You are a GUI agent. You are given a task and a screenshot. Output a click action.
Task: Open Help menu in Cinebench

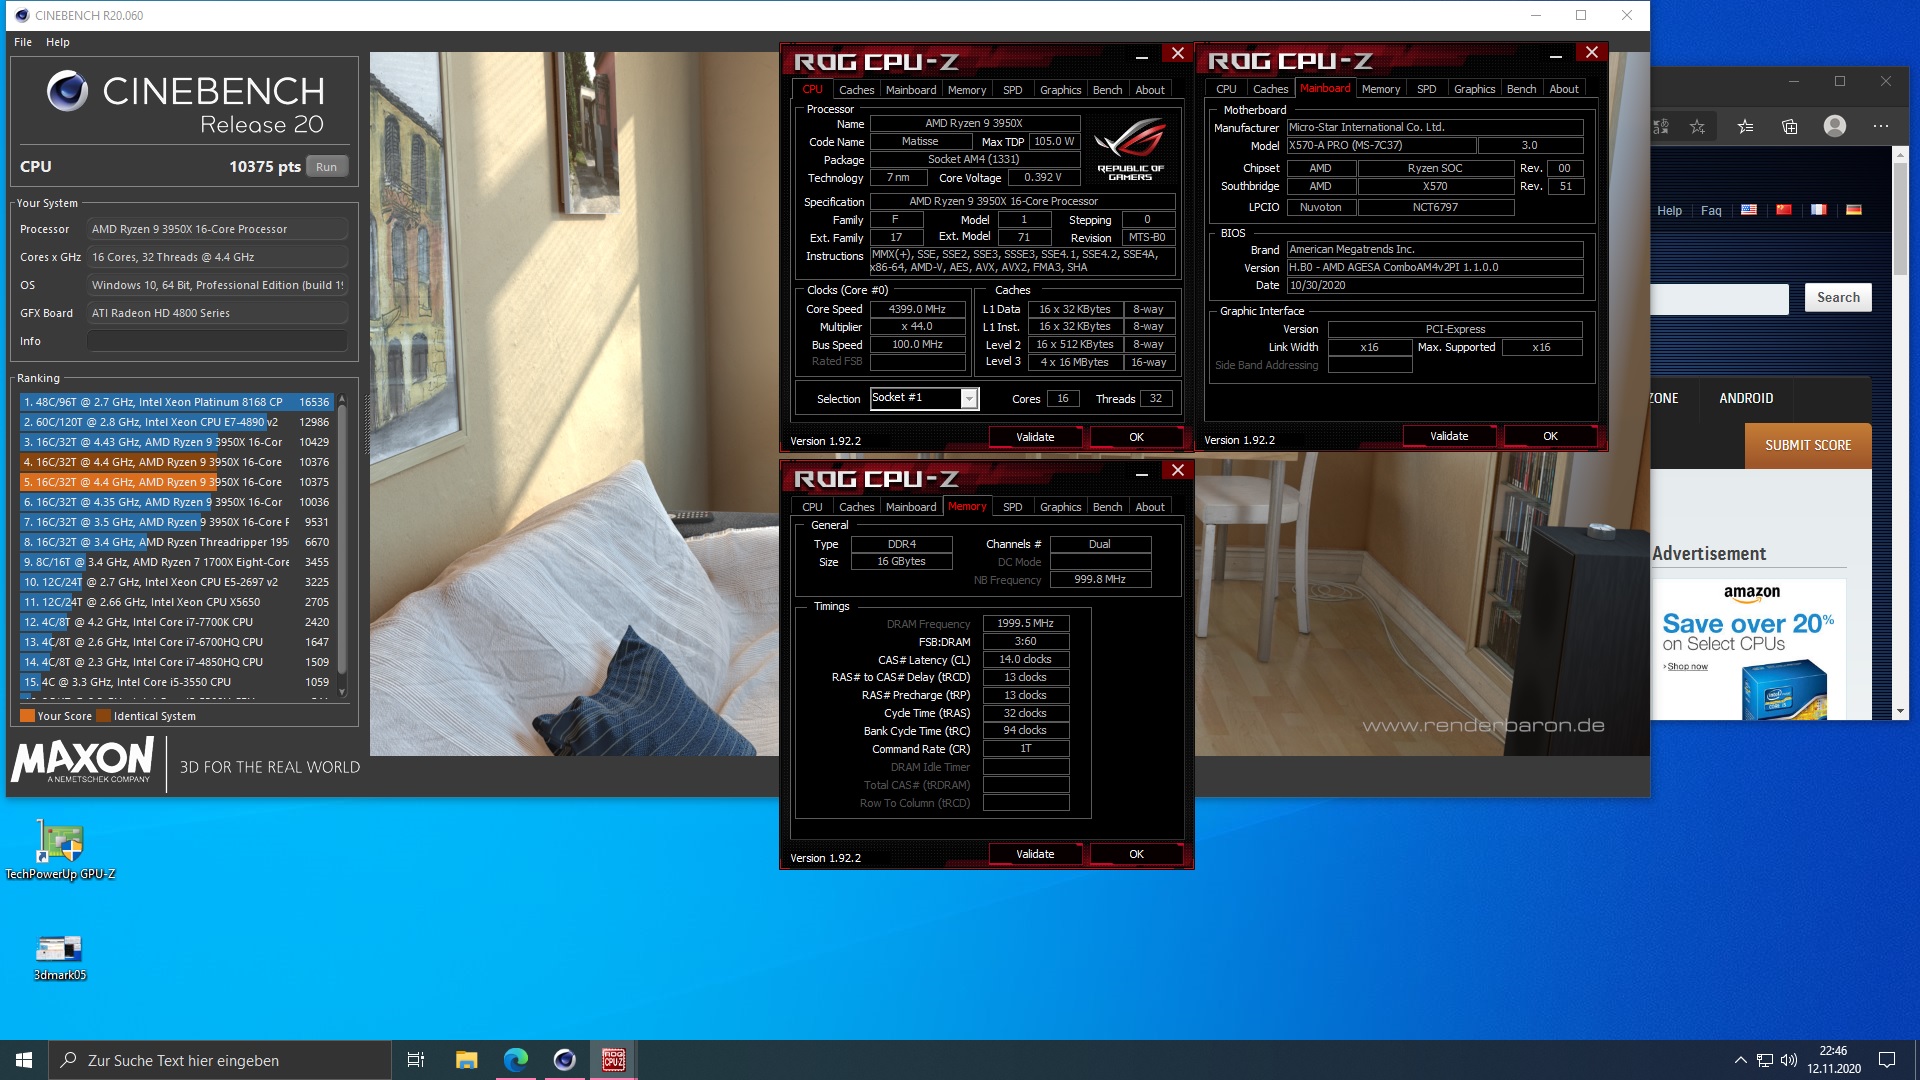pyautogui.click(x=58, y=42)
